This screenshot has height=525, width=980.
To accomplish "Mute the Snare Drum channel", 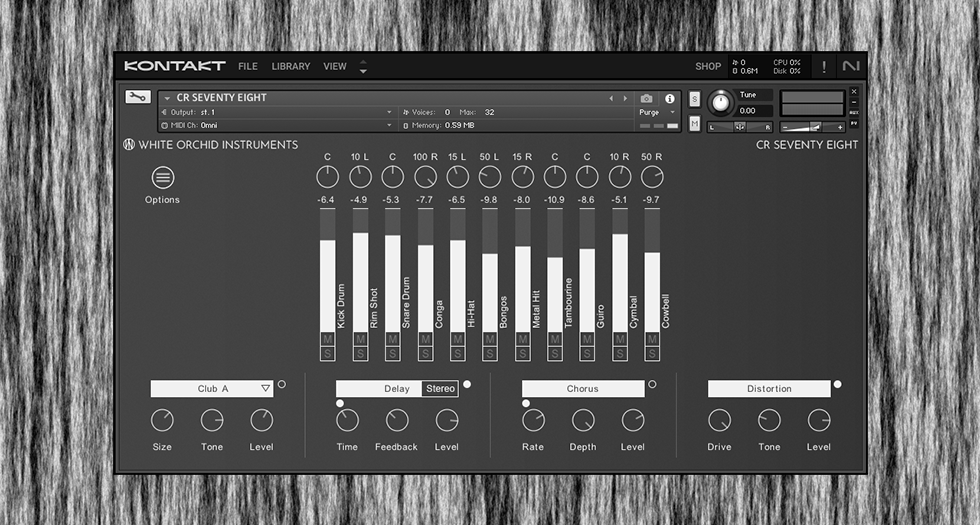I will point(392,339).
